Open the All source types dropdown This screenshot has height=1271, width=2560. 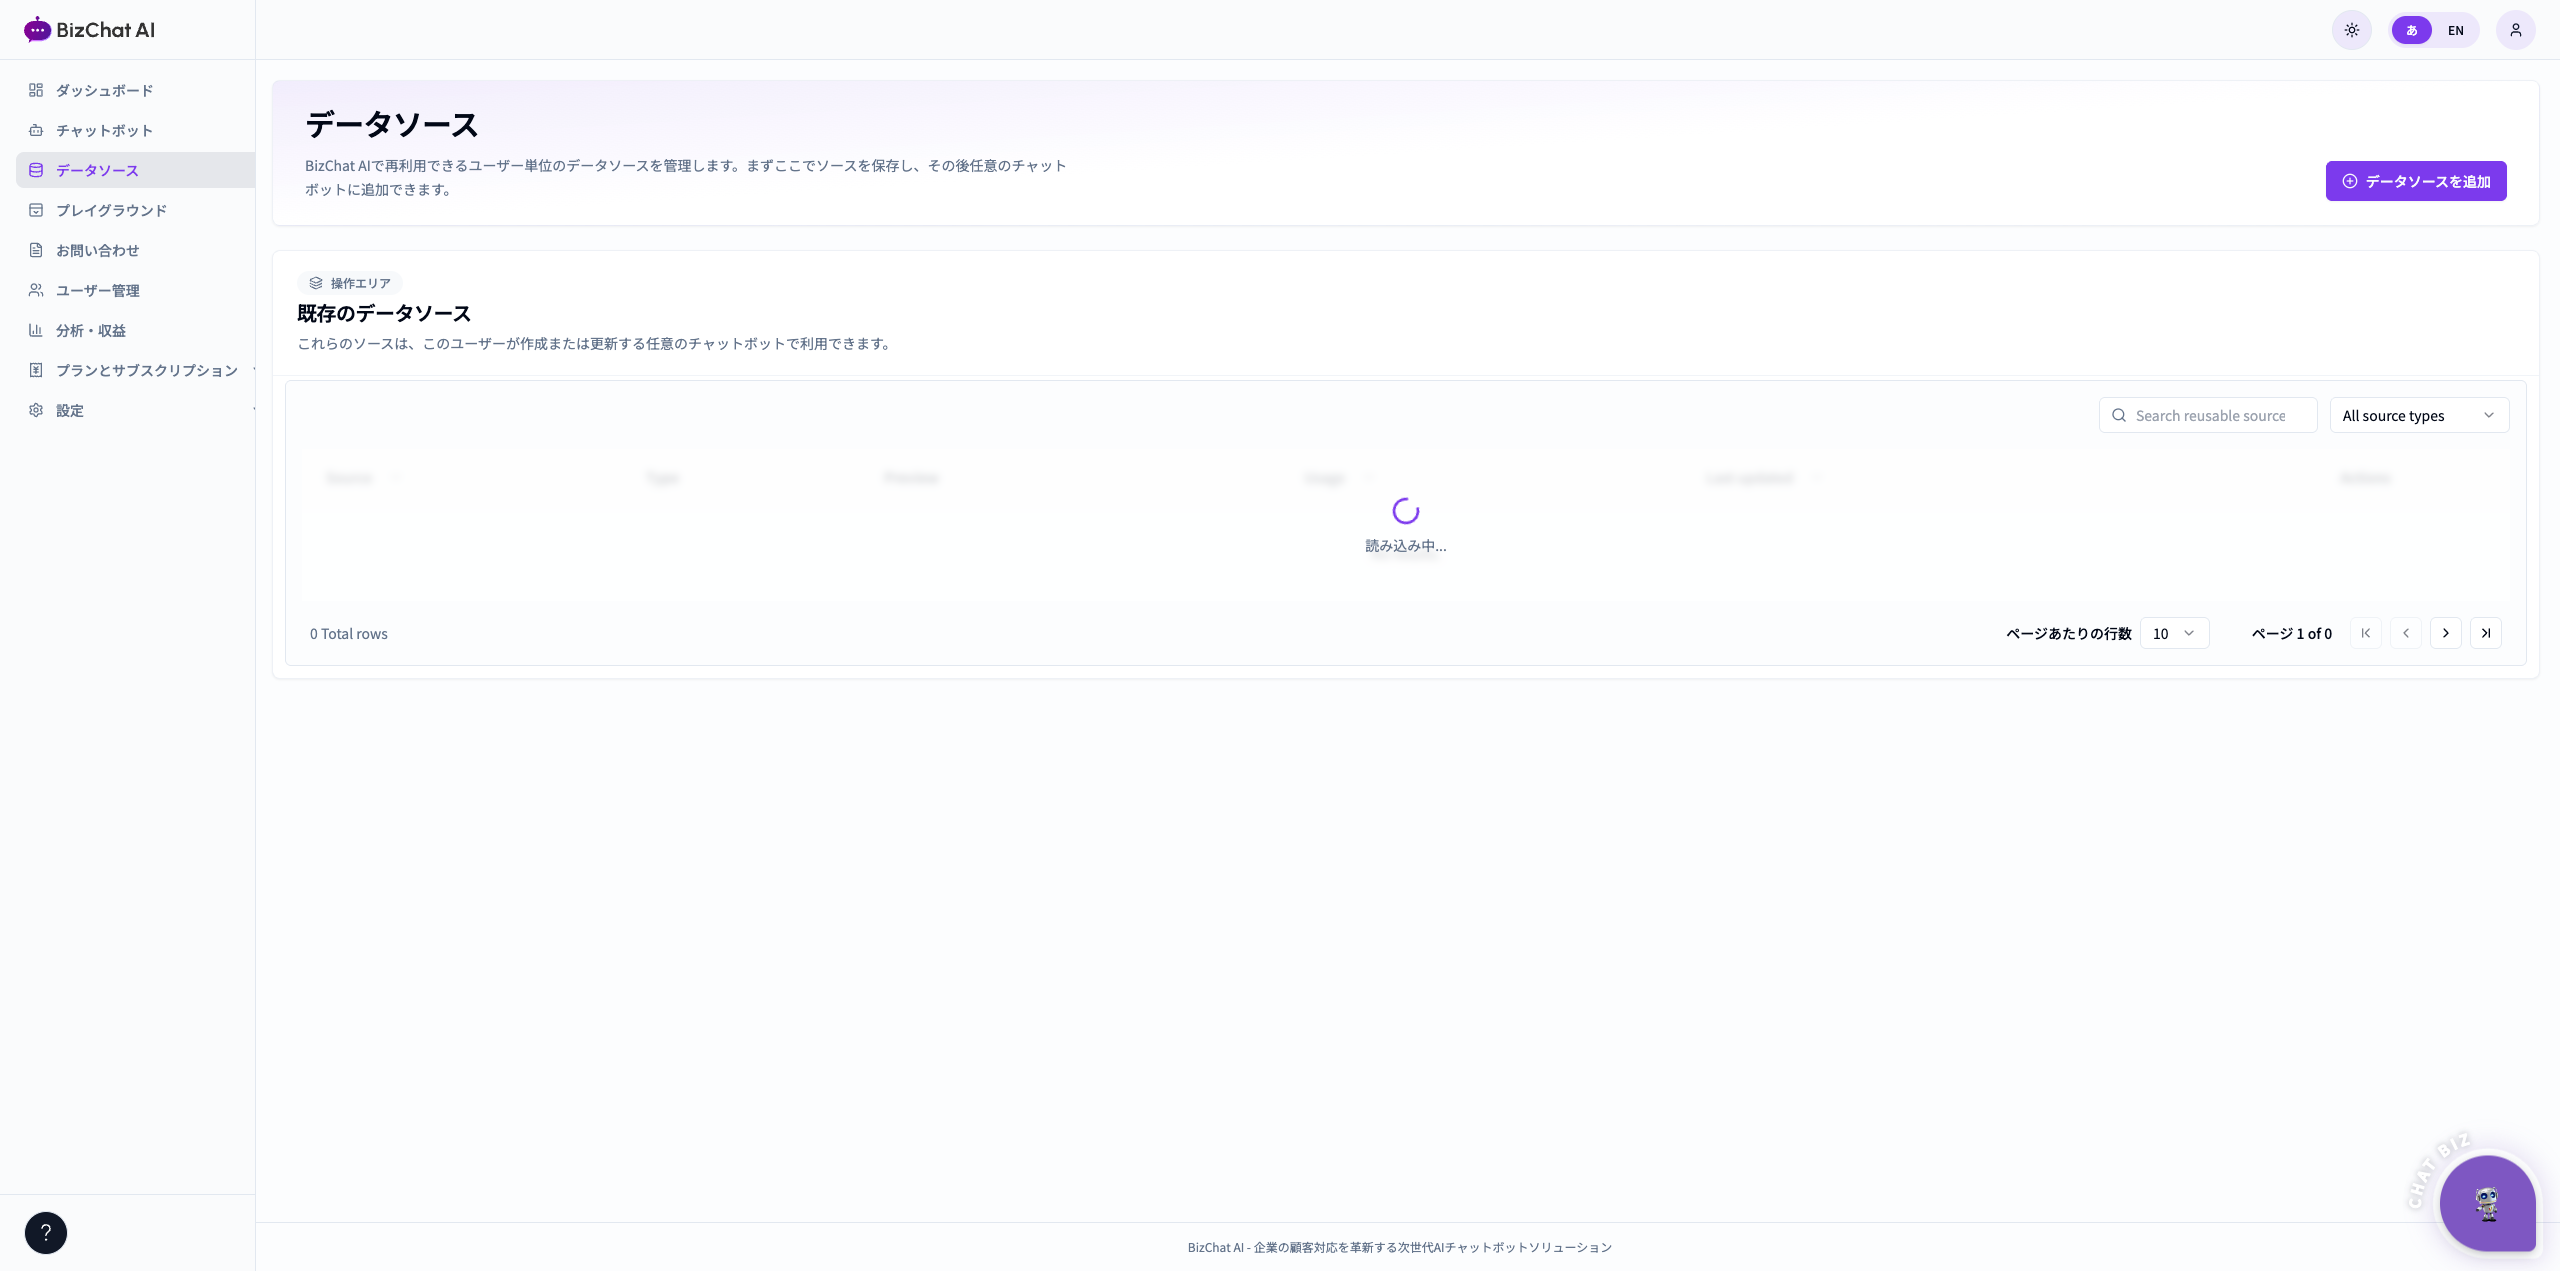point(2419,415)
